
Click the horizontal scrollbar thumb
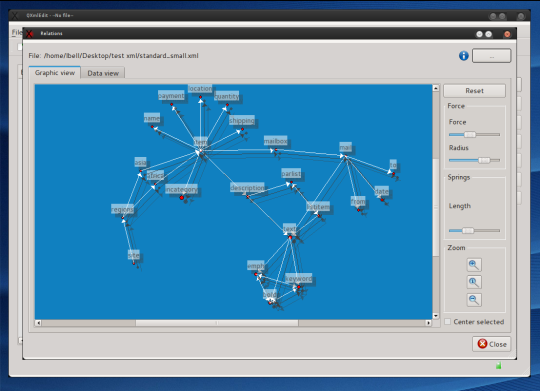point(217,323)
